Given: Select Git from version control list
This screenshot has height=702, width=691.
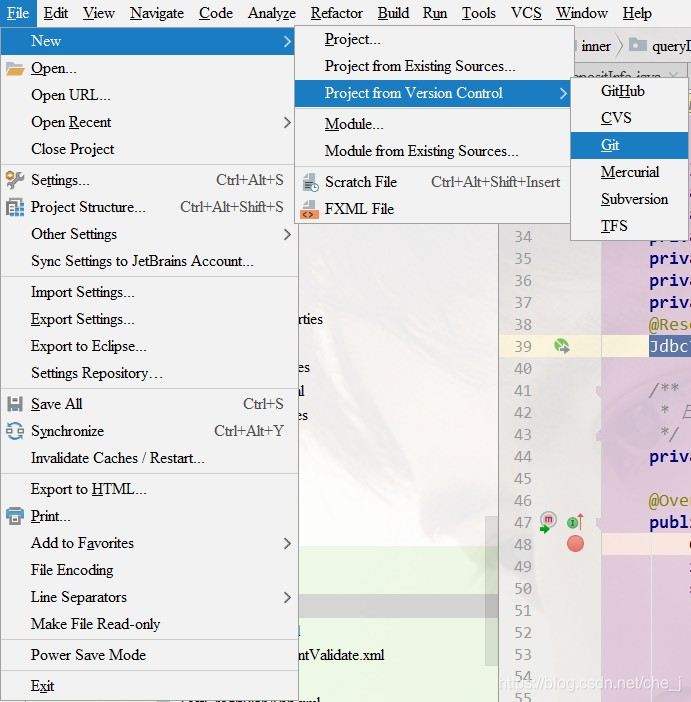Looking at the screenshot, I should 629,145.
